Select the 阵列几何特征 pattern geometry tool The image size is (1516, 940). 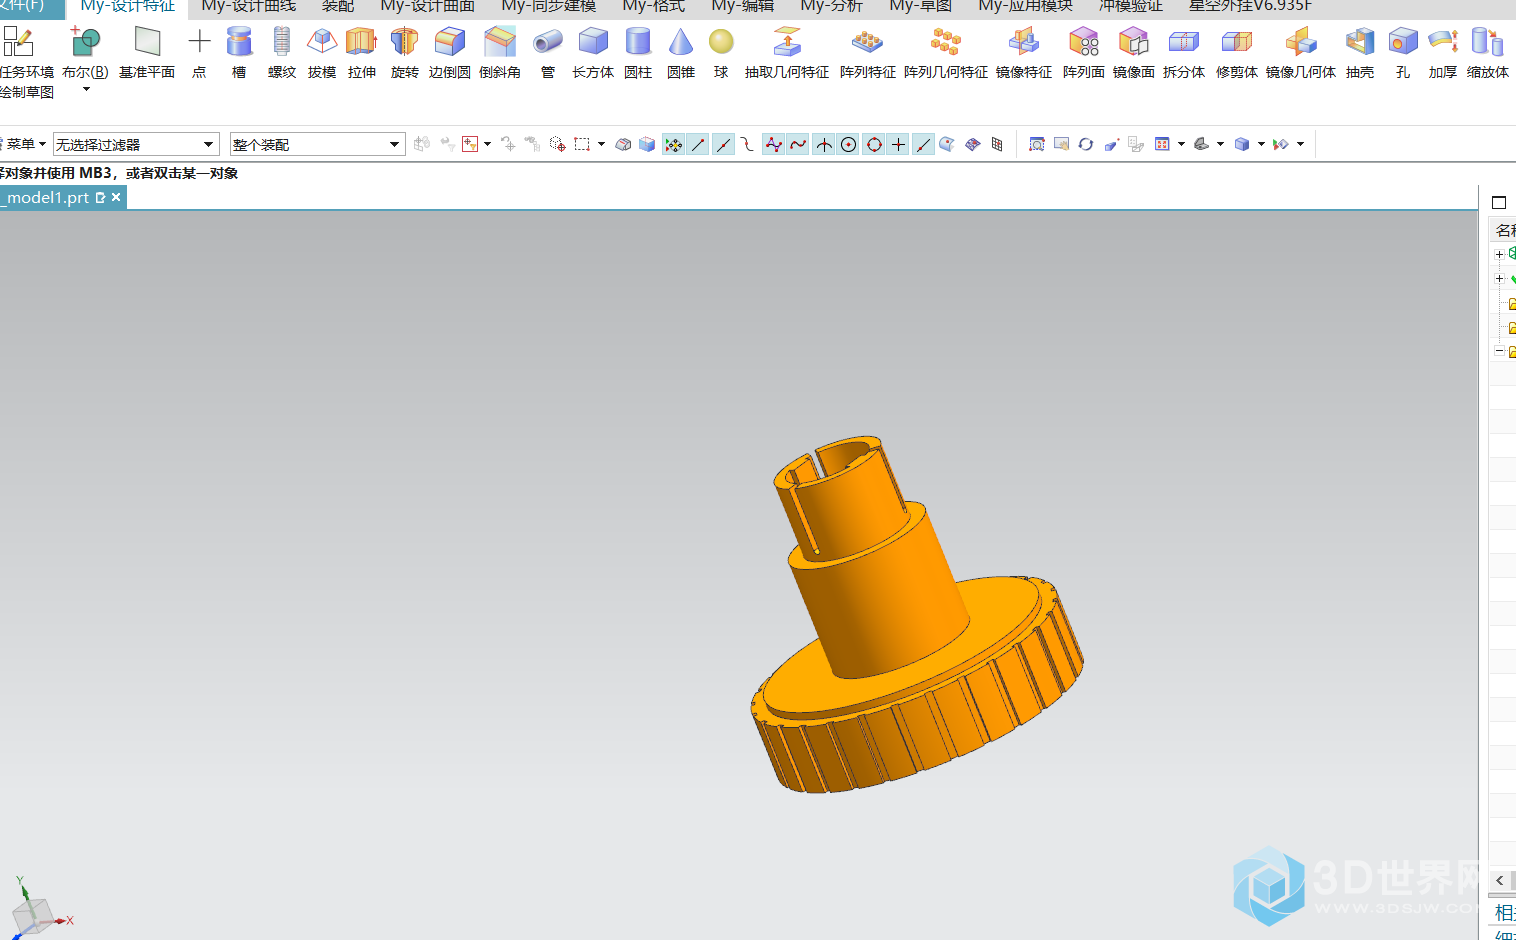(x=946, y=53)
